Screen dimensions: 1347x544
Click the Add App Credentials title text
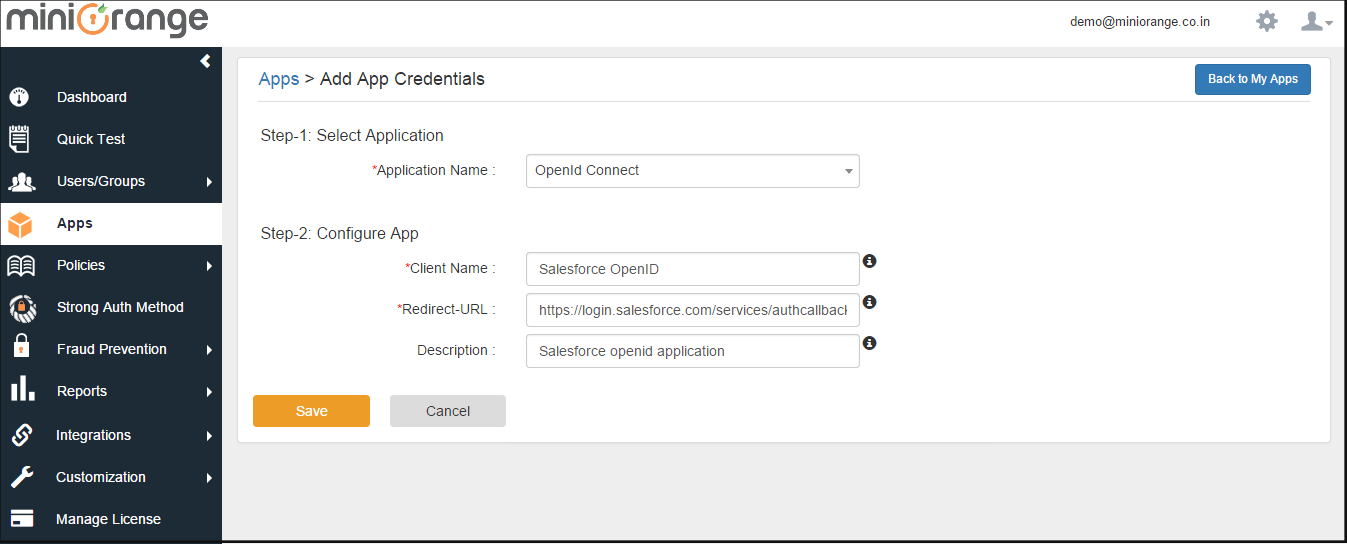(402, 79)
